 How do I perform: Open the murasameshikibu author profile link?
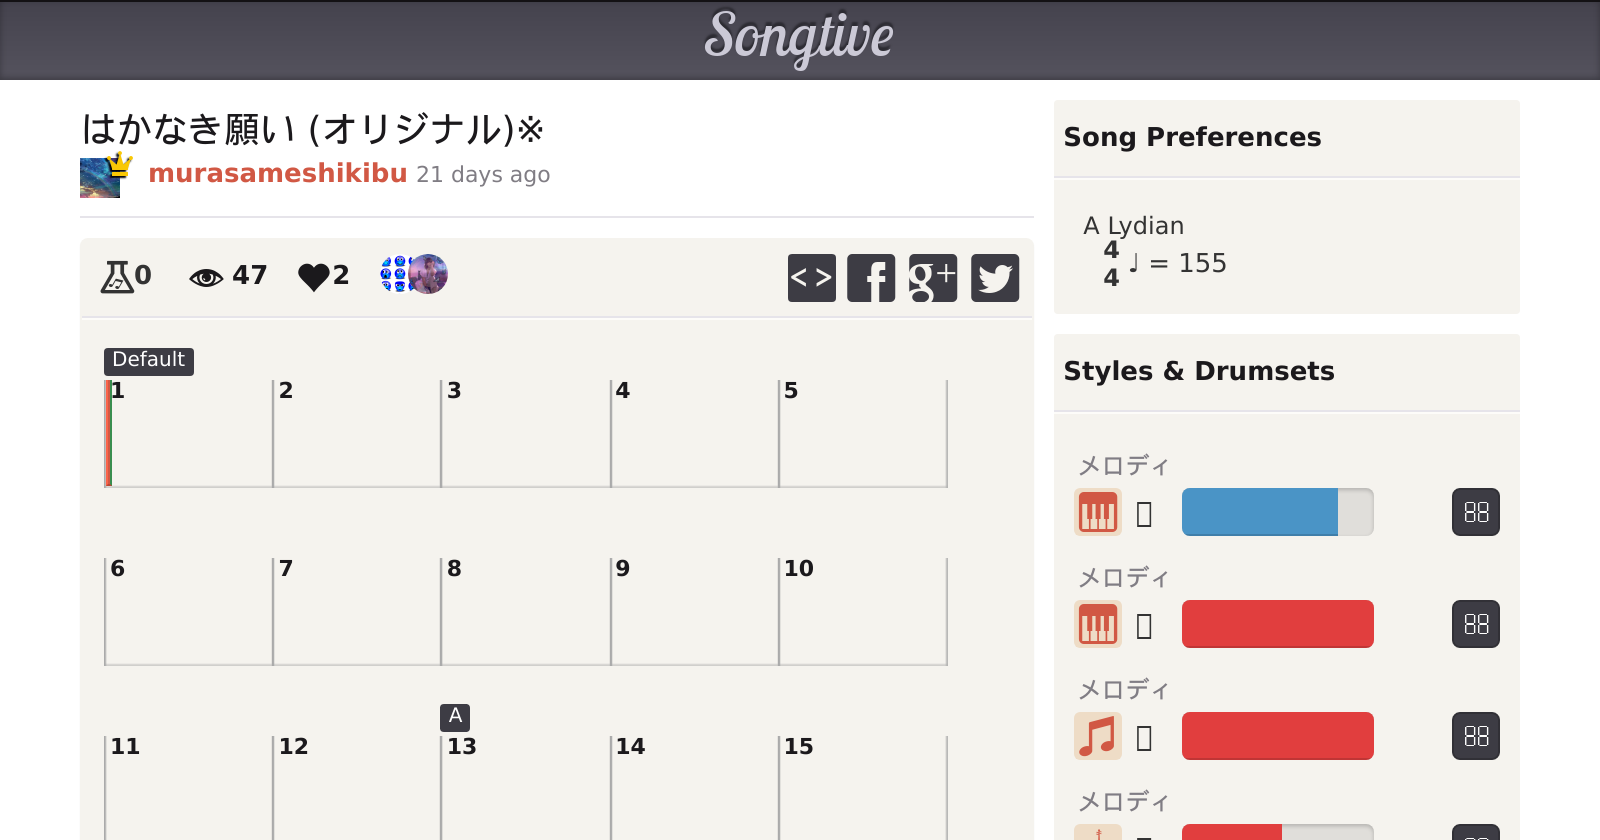click(x=277, y=174)
